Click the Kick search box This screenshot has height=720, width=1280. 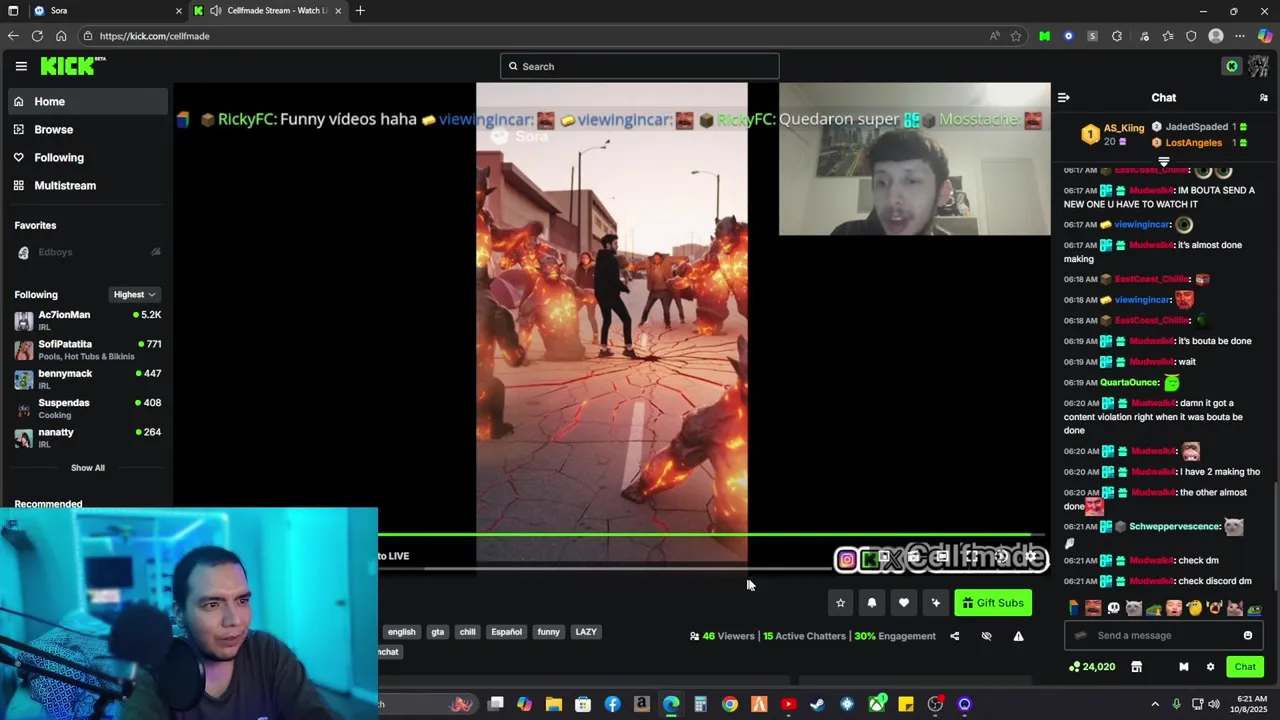(x=639, y=66)
